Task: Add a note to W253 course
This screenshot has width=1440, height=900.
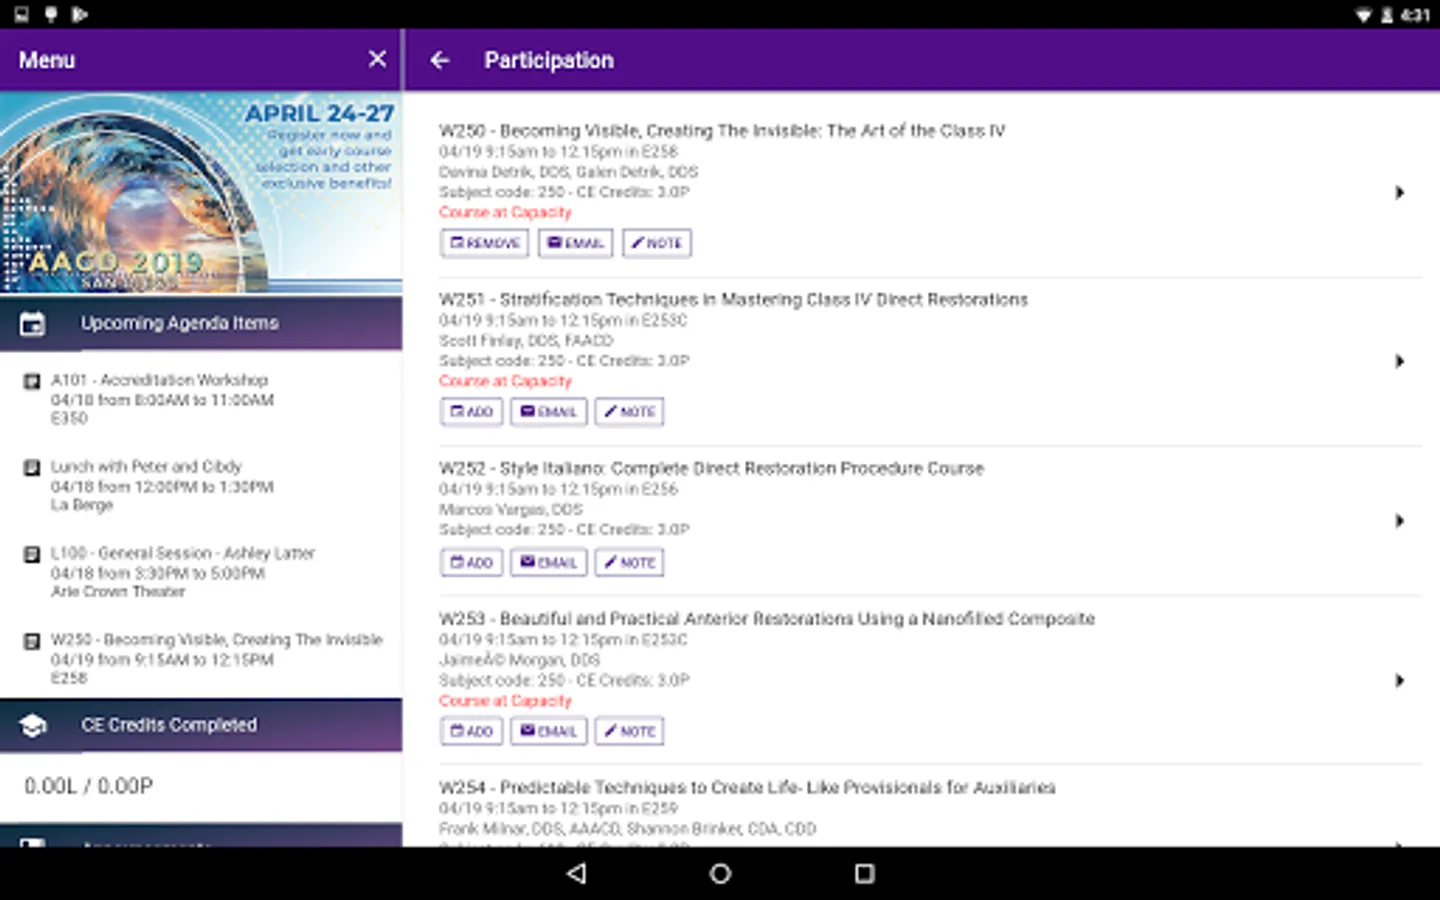Action: (630, 731)
